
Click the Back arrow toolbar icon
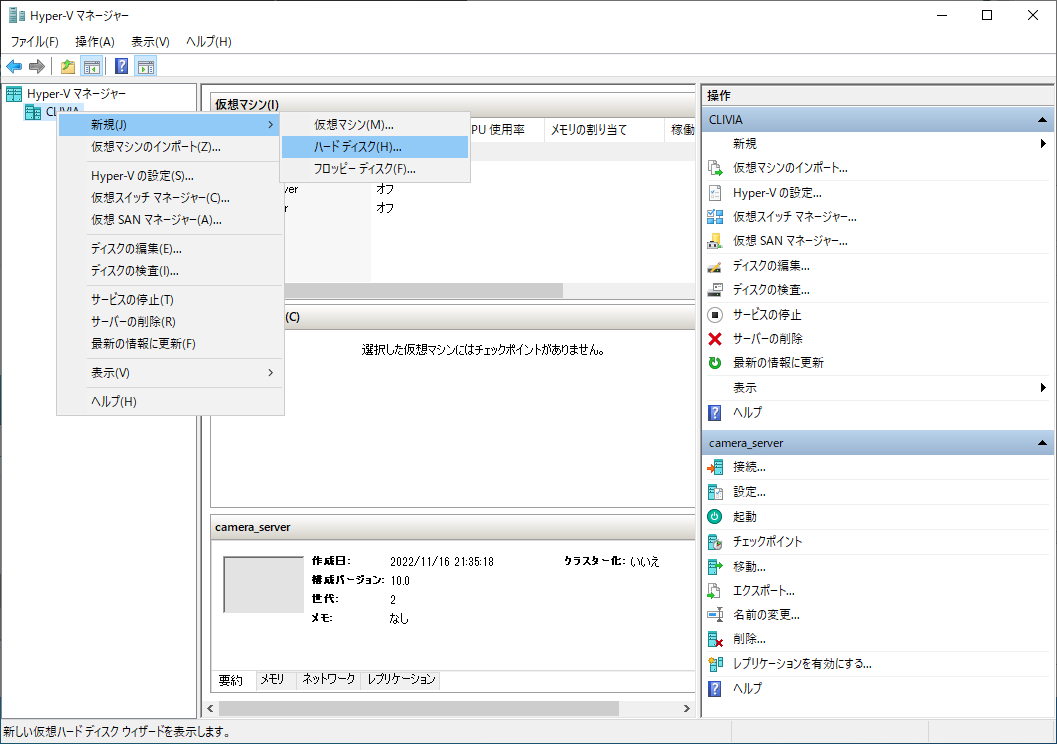tap(14, 66)
